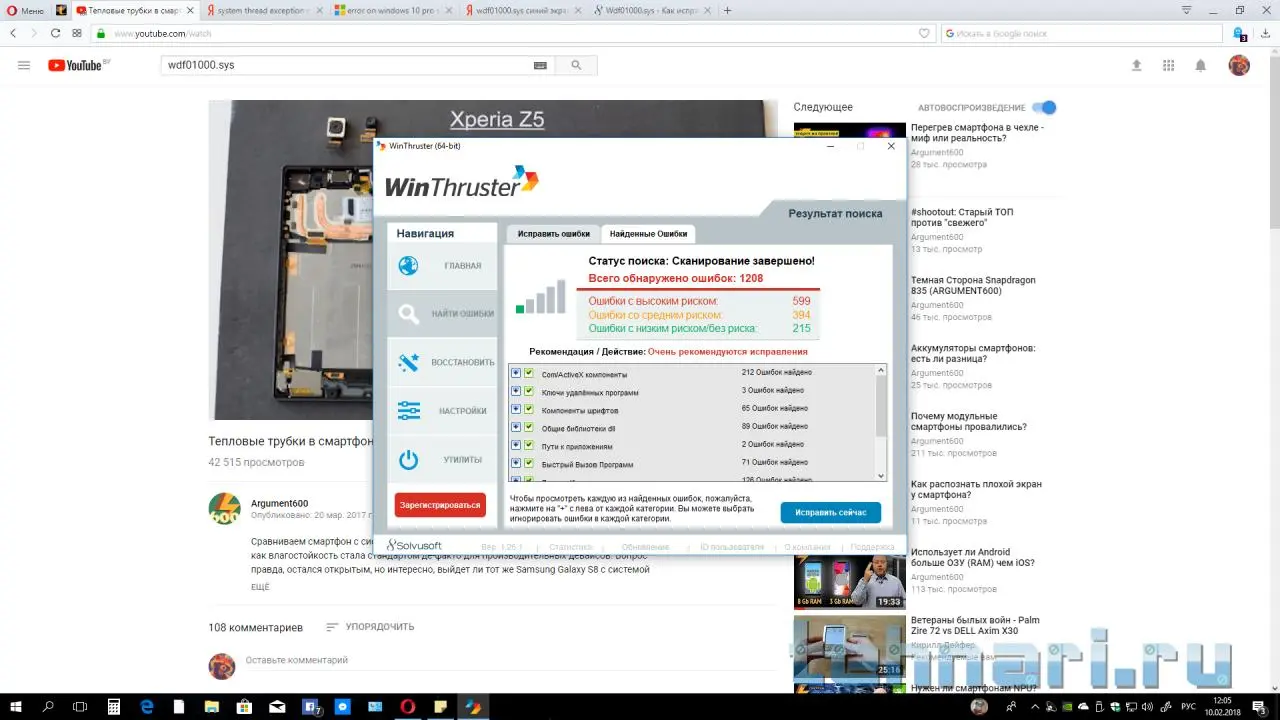Switch to the wdf01000.sys синий экран tab
The image size is (1280, 720).
coord(522,10)
